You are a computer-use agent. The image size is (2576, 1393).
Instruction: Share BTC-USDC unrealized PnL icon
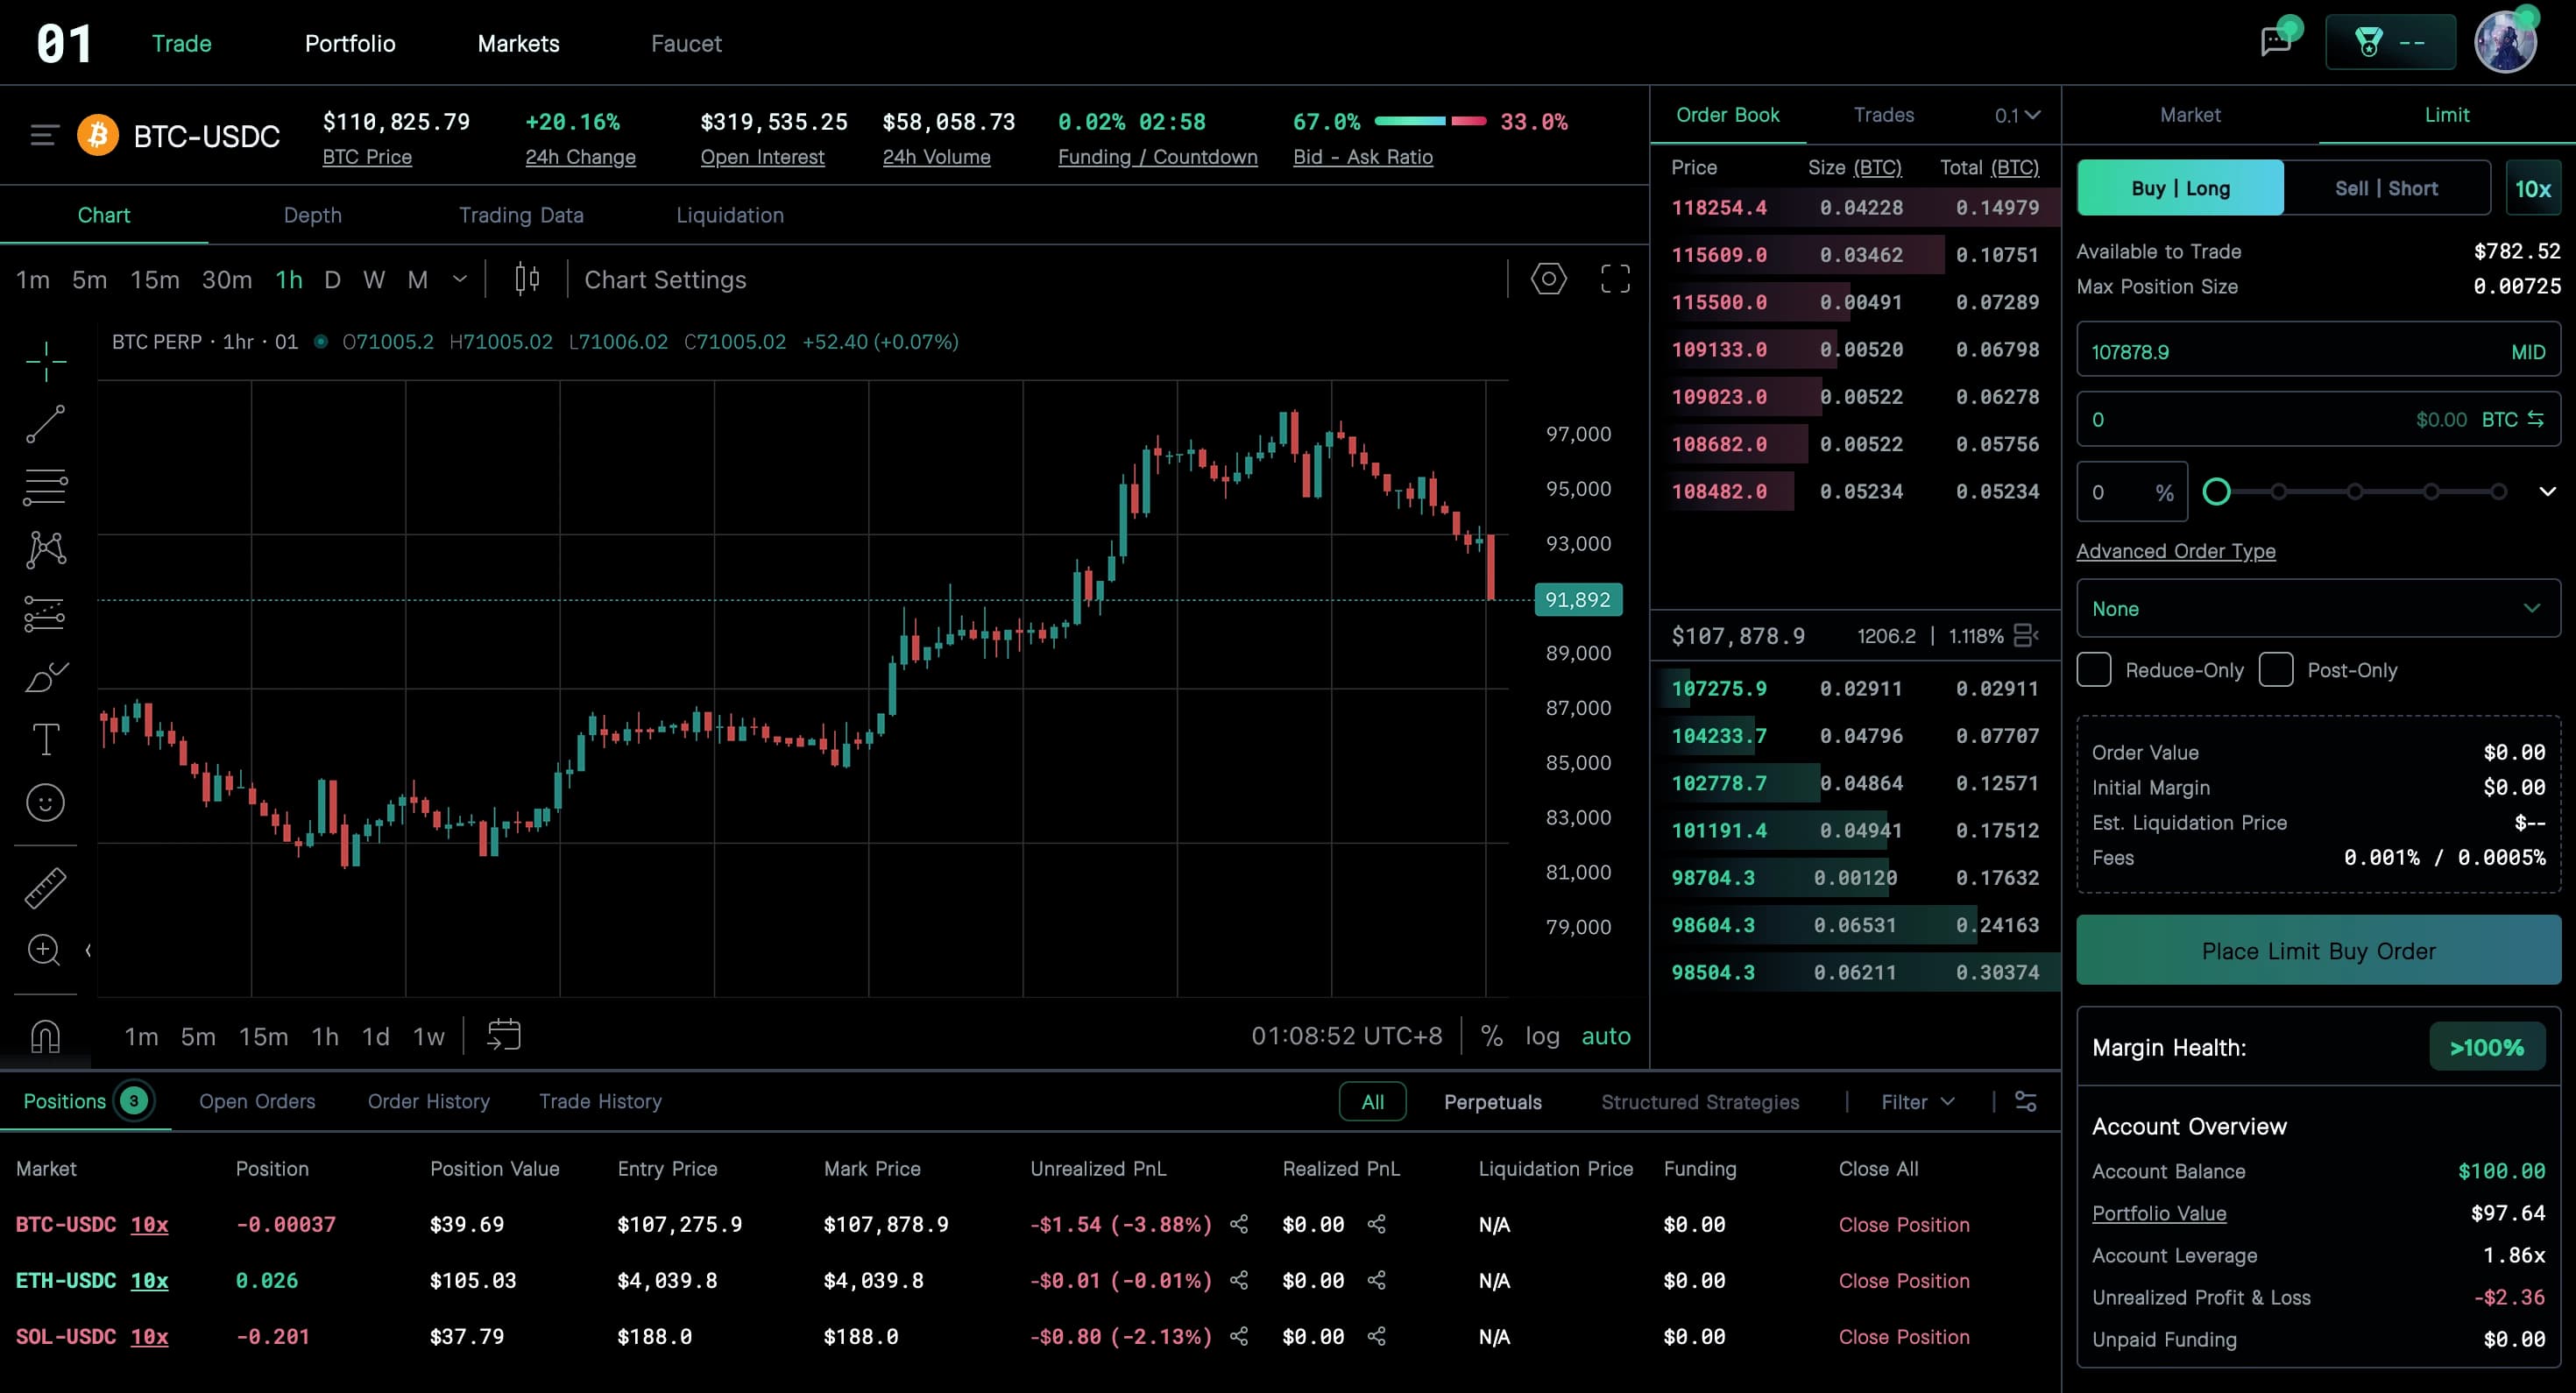(x=1239, y=1224)
